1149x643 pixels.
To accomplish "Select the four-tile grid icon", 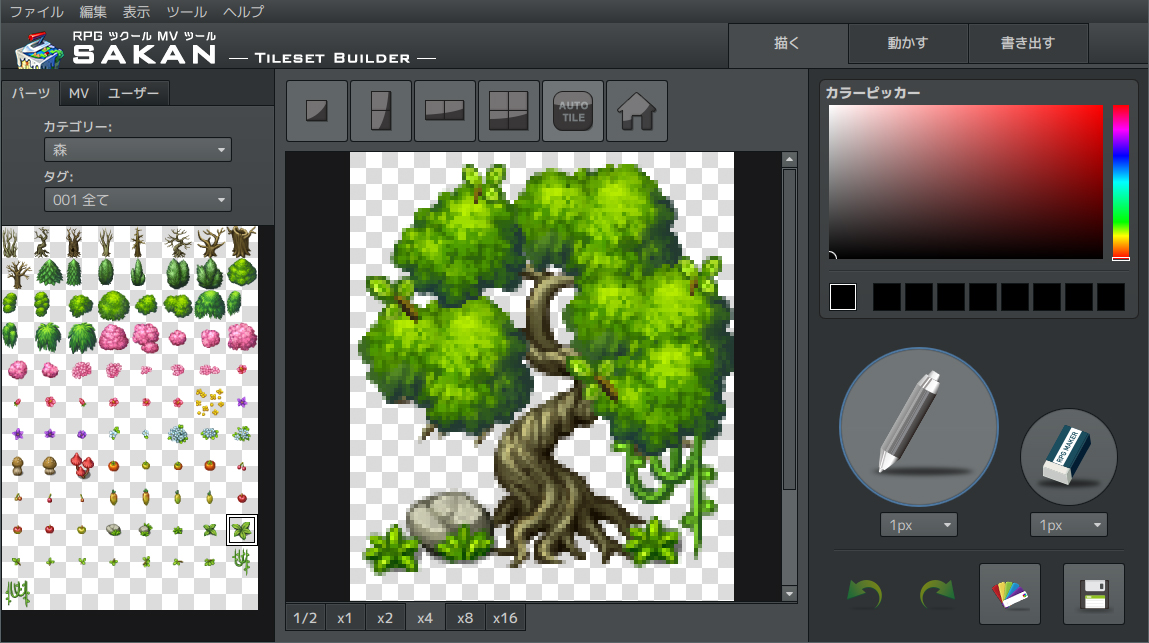I will tap(509, 111).
